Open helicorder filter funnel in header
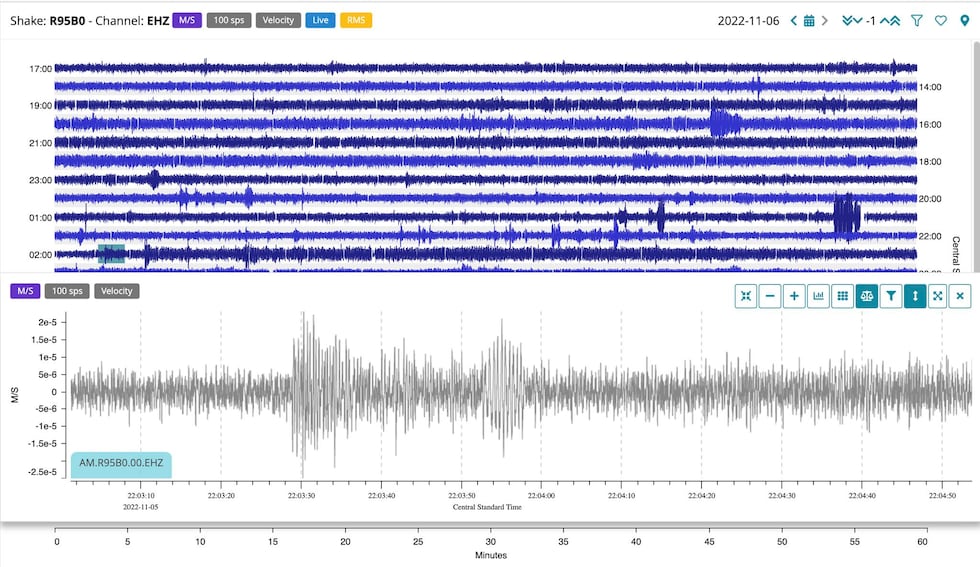This screenshot has height=567, width=980. coord(916,21)
